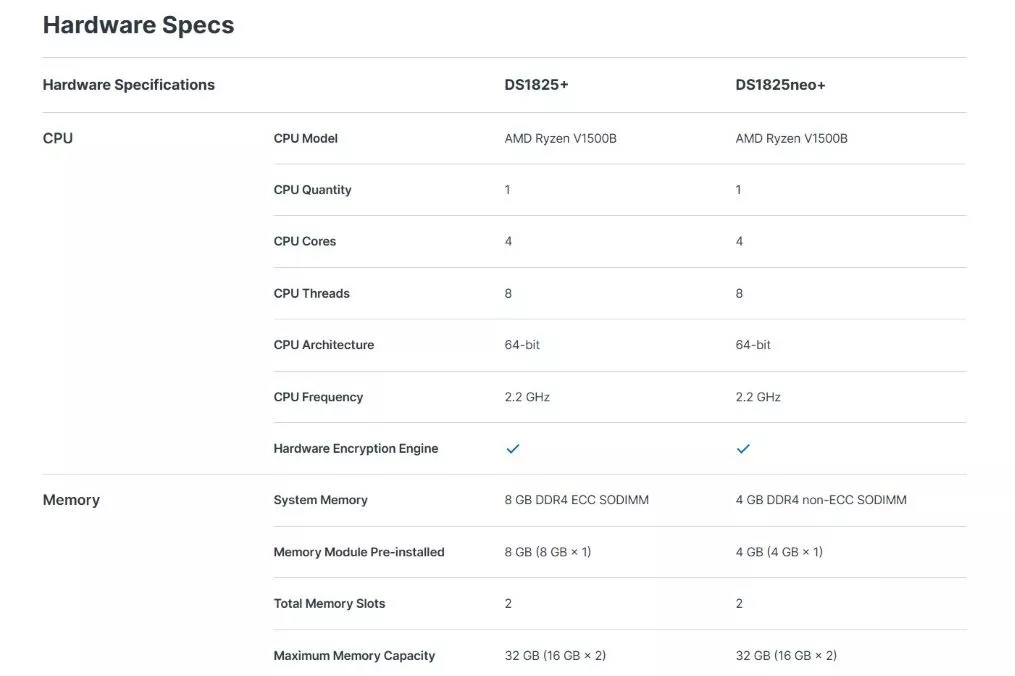Click AMD Ryzen V1500B under DS1825+
This screenshot has width=1015, height=676.
tap(561, 138)
